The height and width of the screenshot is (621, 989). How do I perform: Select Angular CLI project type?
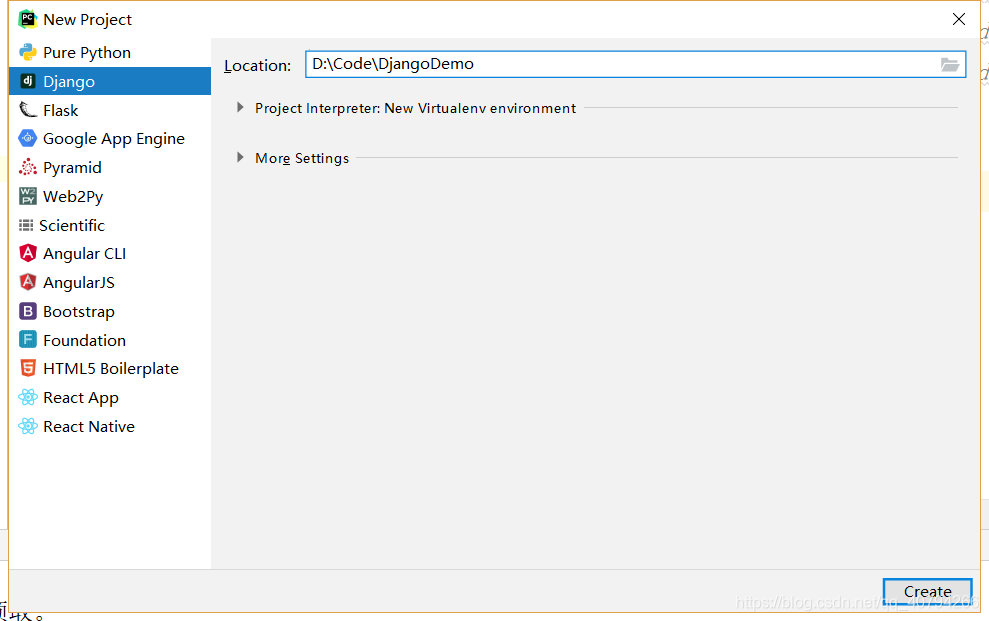110,253
